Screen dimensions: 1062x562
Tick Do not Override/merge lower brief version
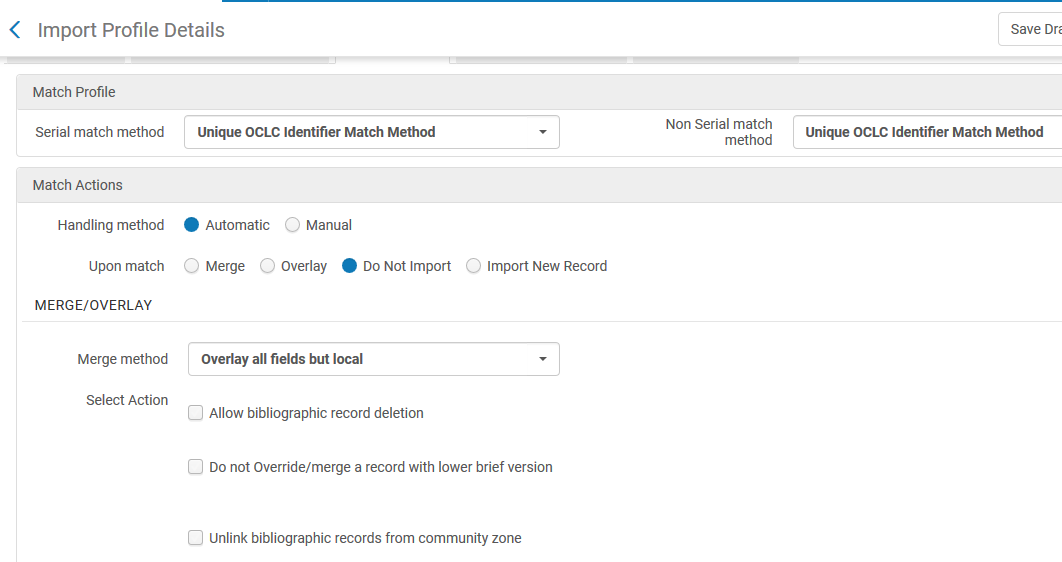196,467
